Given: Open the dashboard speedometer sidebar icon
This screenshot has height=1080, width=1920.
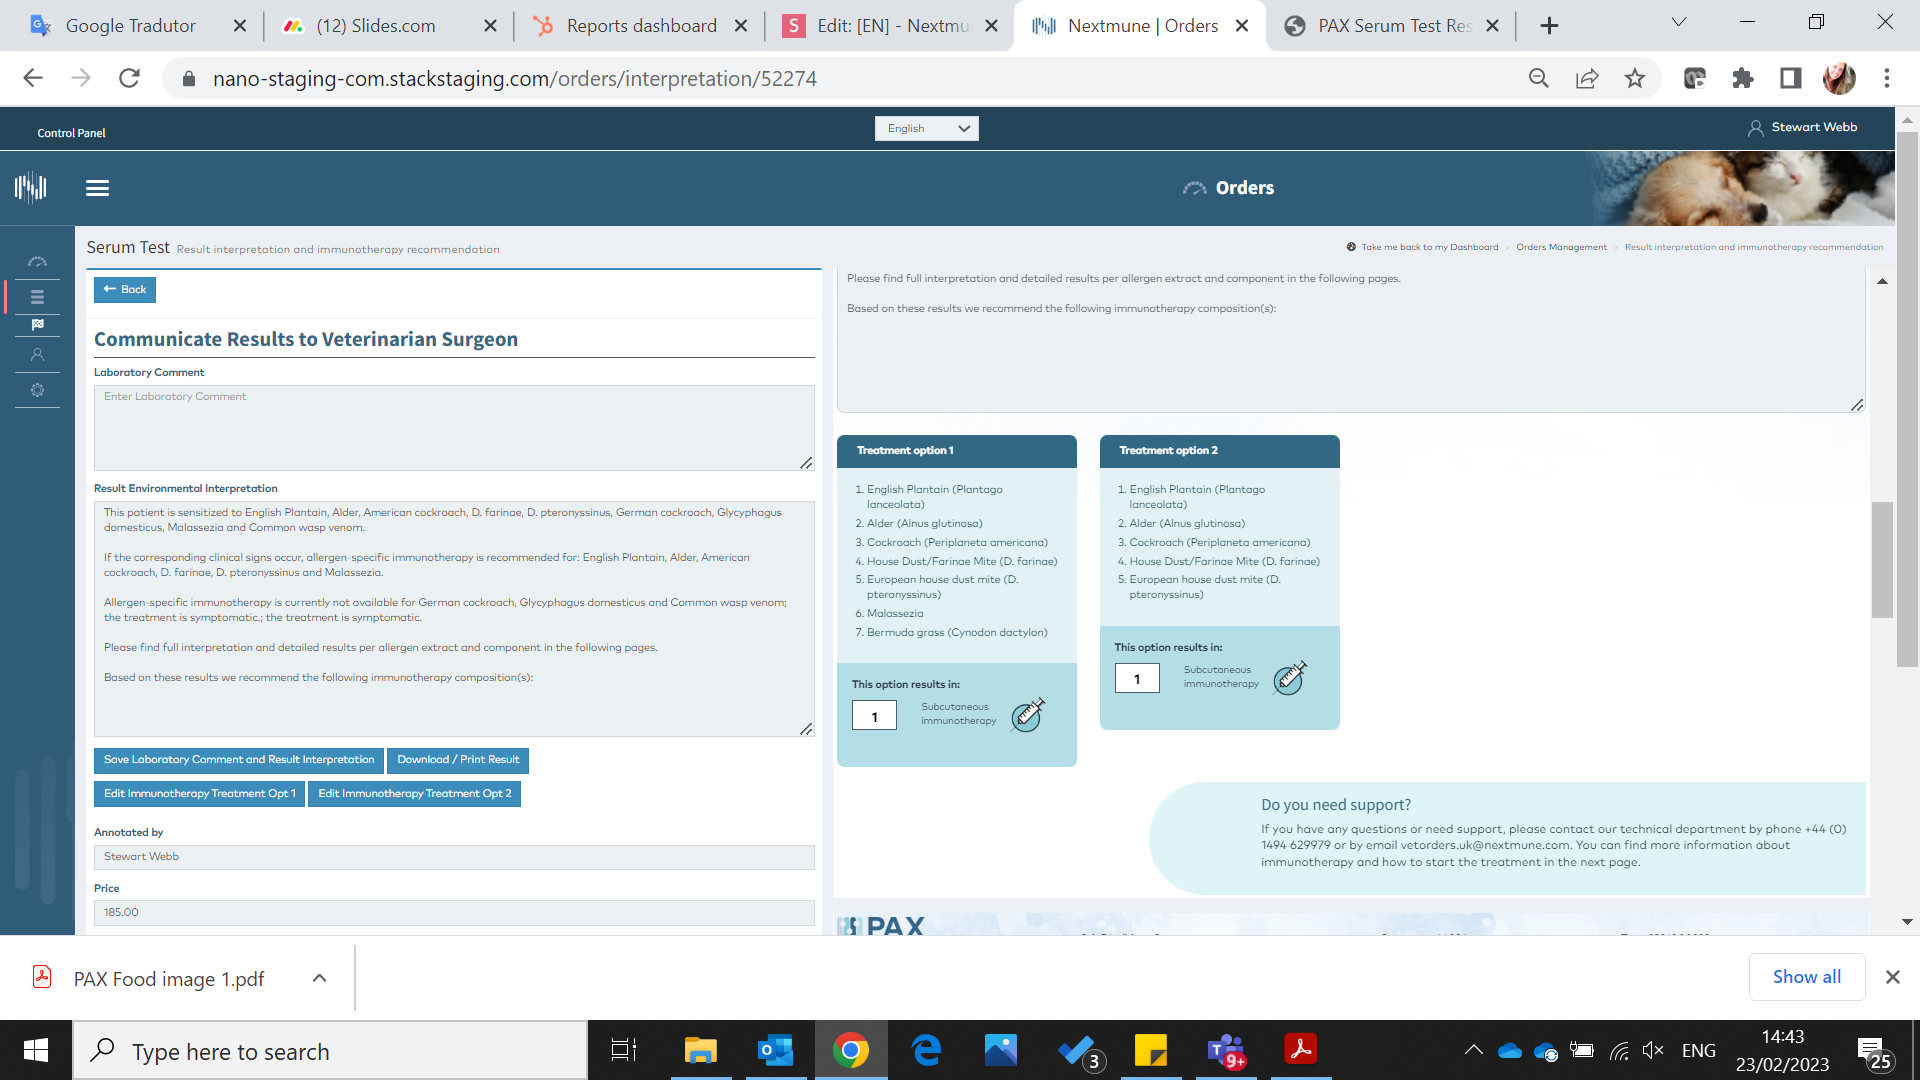Looking at the screenshot, I should [37, 262].
